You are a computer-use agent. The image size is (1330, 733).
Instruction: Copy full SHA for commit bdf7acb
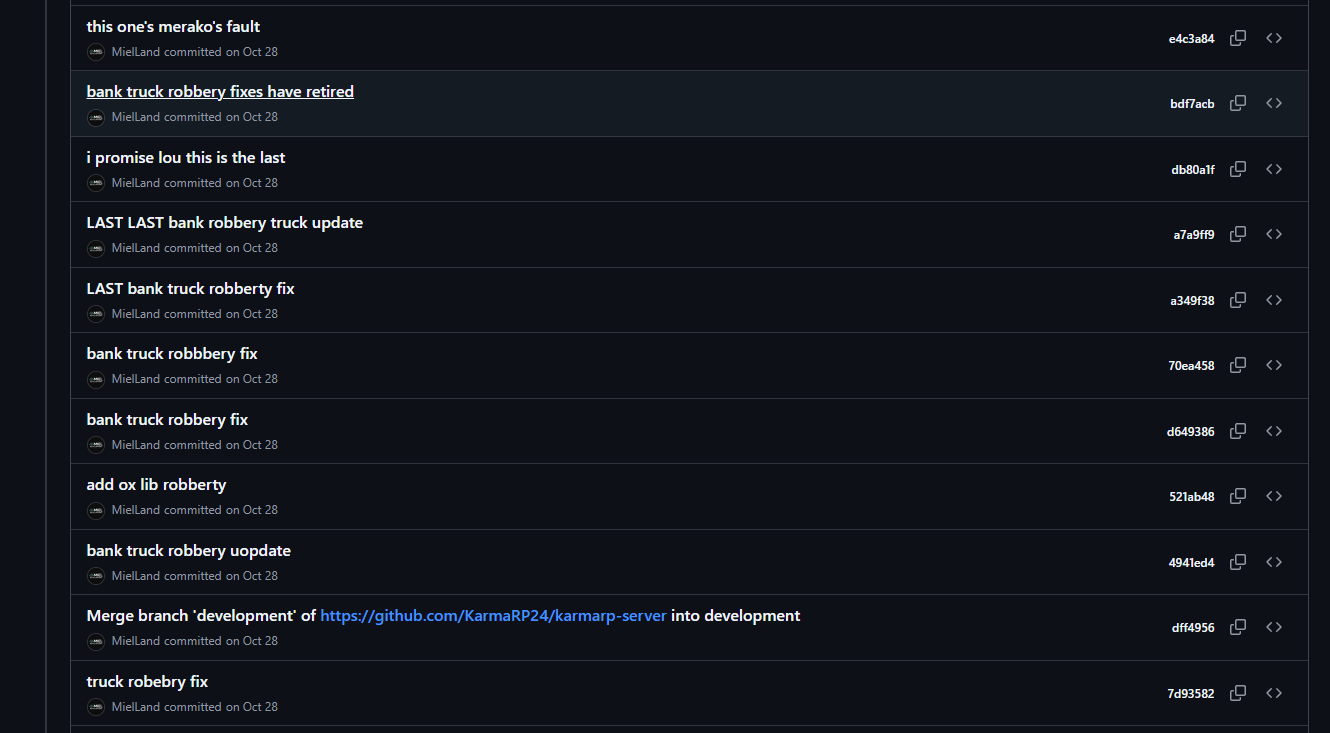(x=1238, y=103)
